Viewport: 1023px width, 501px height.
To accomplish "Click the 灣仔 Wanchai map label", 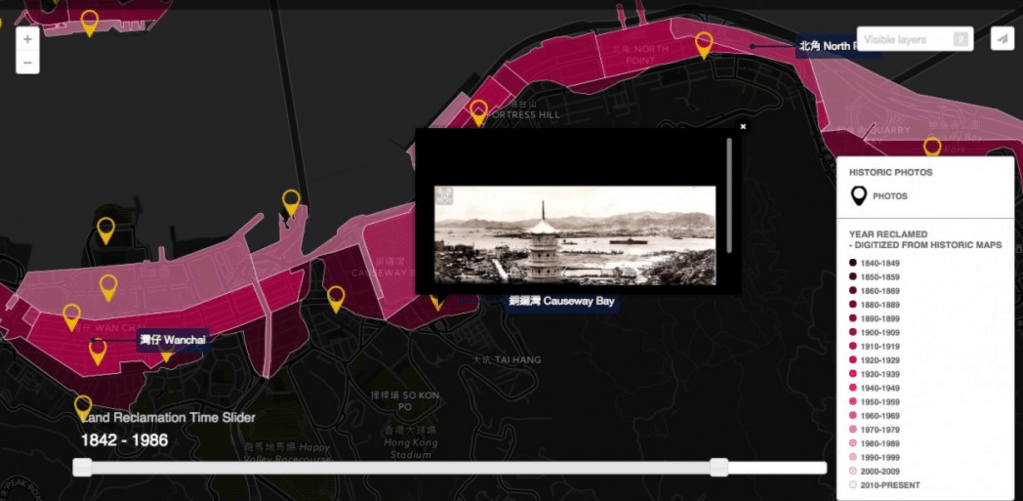I will pyautogui.click(x=171, y=339).
